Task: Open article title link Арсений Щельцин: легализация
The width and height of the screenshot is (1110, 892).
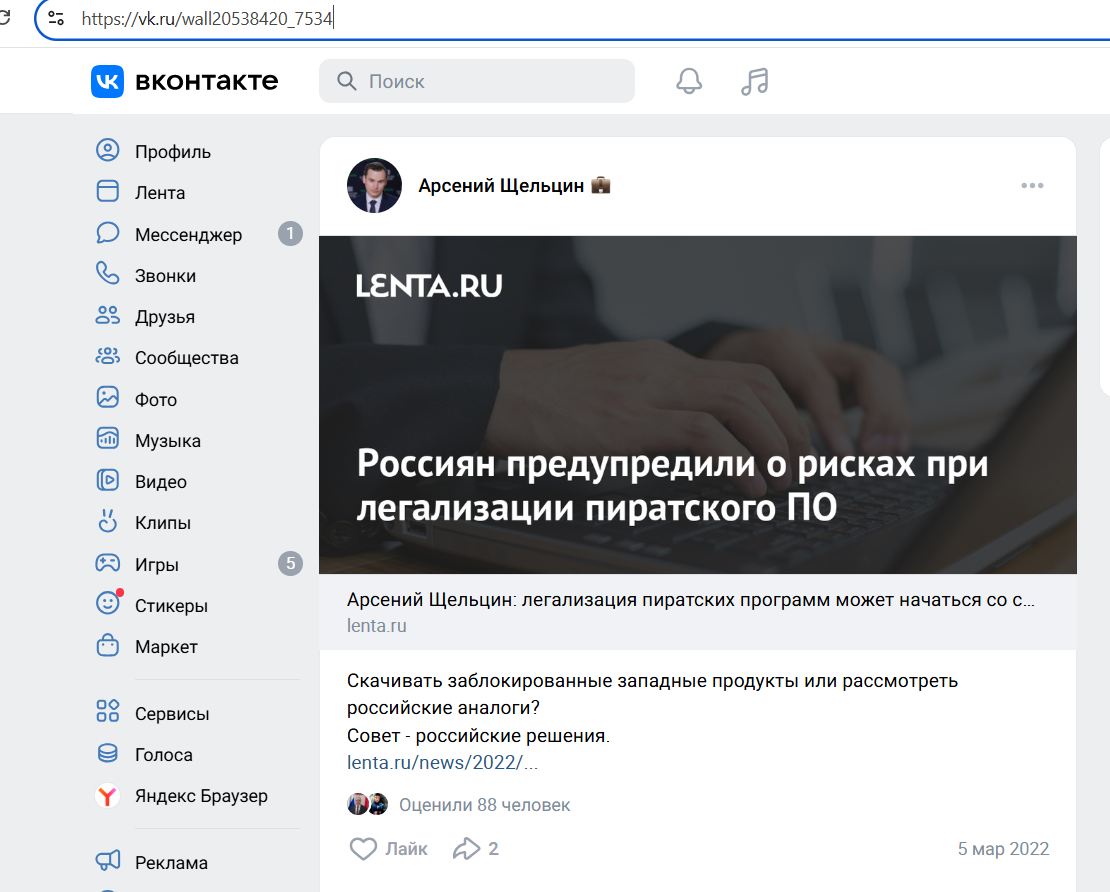Action: point(690,600)
